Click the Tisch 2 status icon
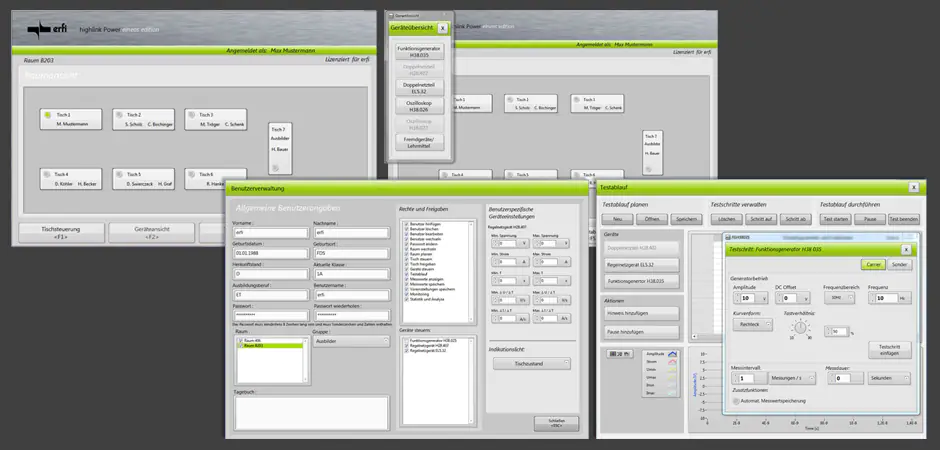 [x=120, y=116]
